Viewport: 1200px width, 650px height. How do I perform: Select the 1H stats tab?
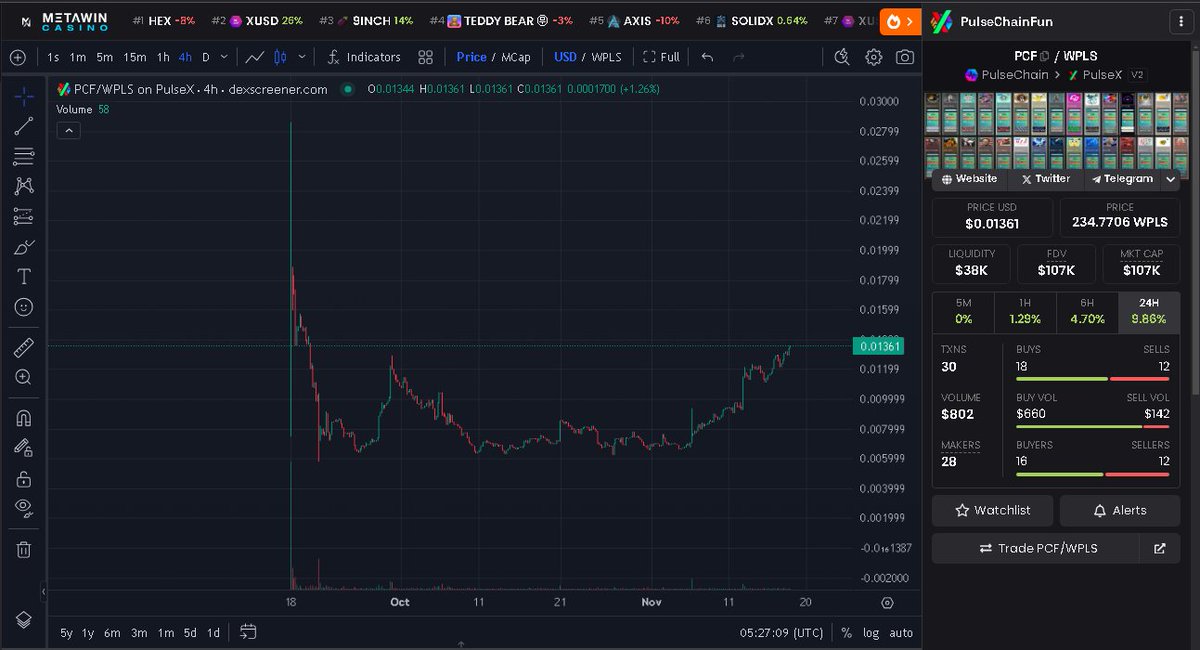[x=1025, y=312]
